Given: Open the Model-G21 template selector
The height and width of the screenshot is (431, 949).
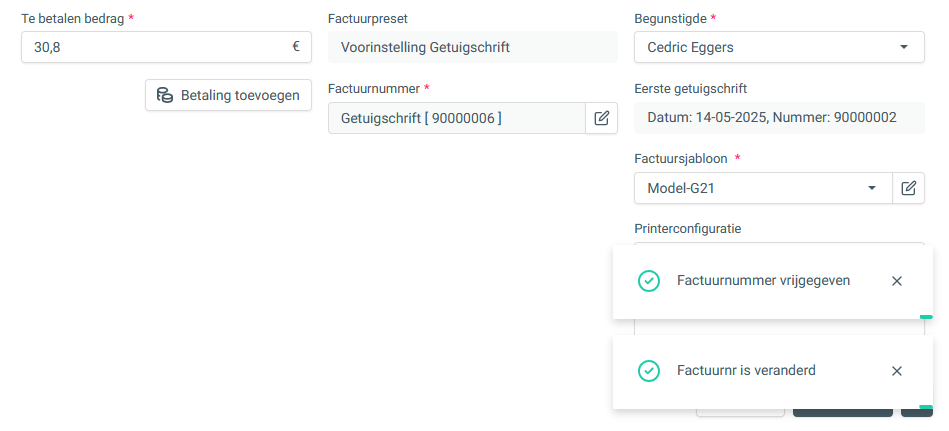Looking at the screenshot, I should click(763, 188).
